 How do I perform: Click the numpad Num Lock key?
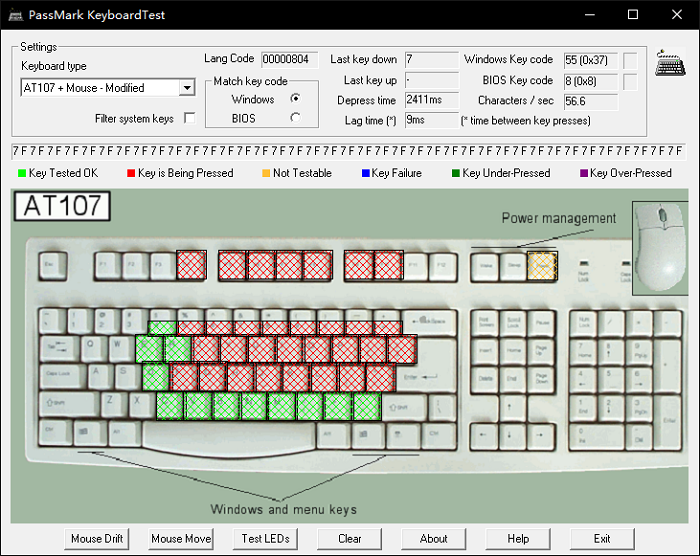click(584, 322)
